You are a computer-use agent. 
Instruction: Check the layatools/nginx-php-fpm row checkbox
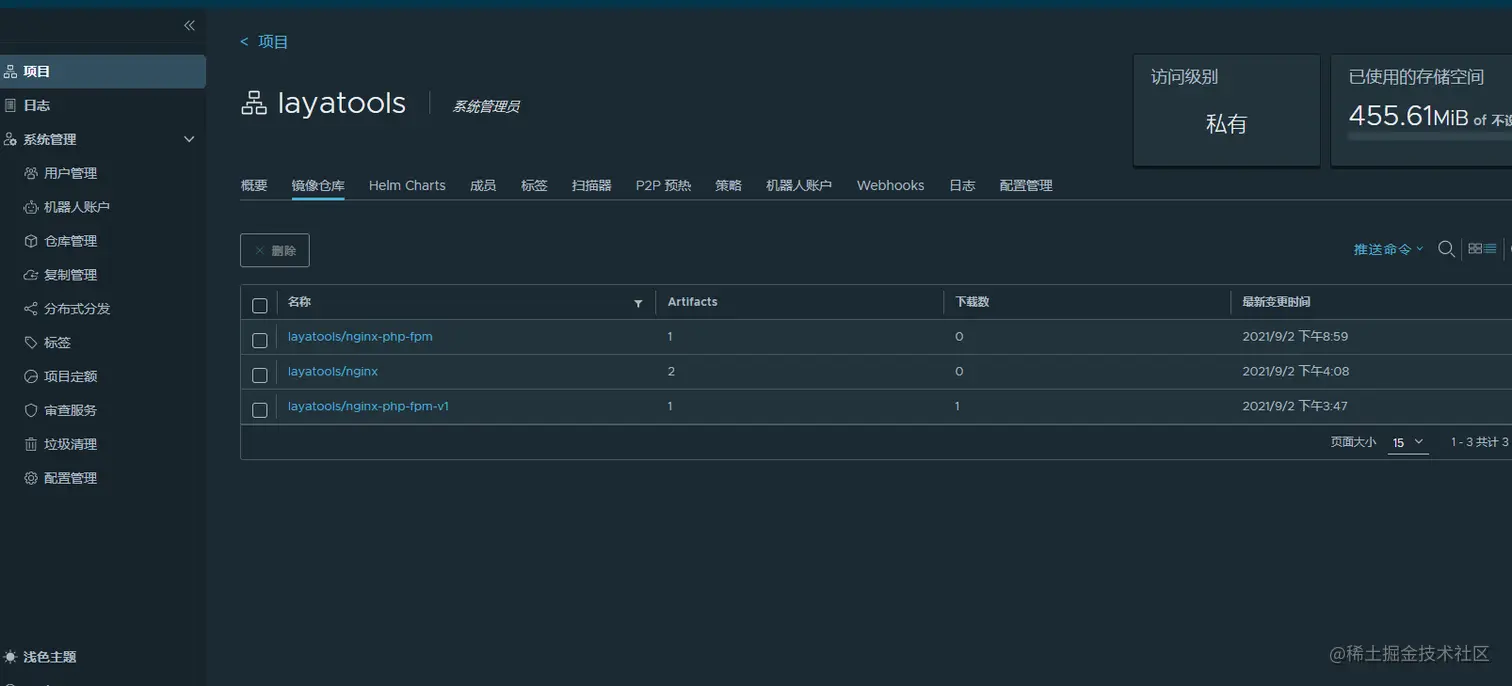(x=260, y=340)
